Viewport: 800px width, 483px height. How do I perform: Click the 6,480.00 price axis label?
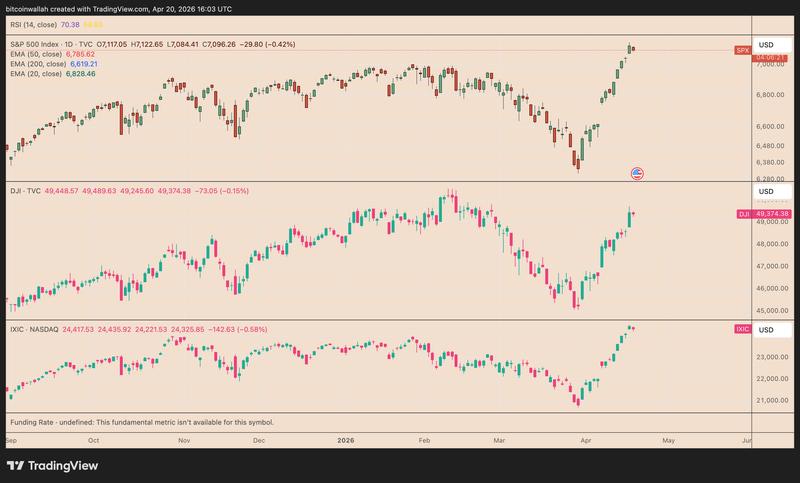(770, 146)
